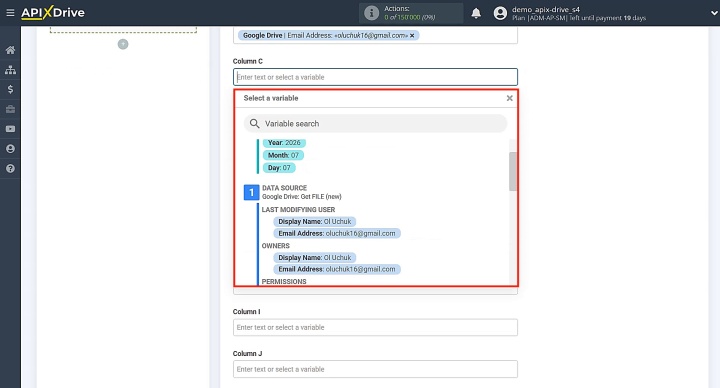This screenshot has width=720, height=388.
Task: Focus the Column J input field
Action: (x=375, y=369)
